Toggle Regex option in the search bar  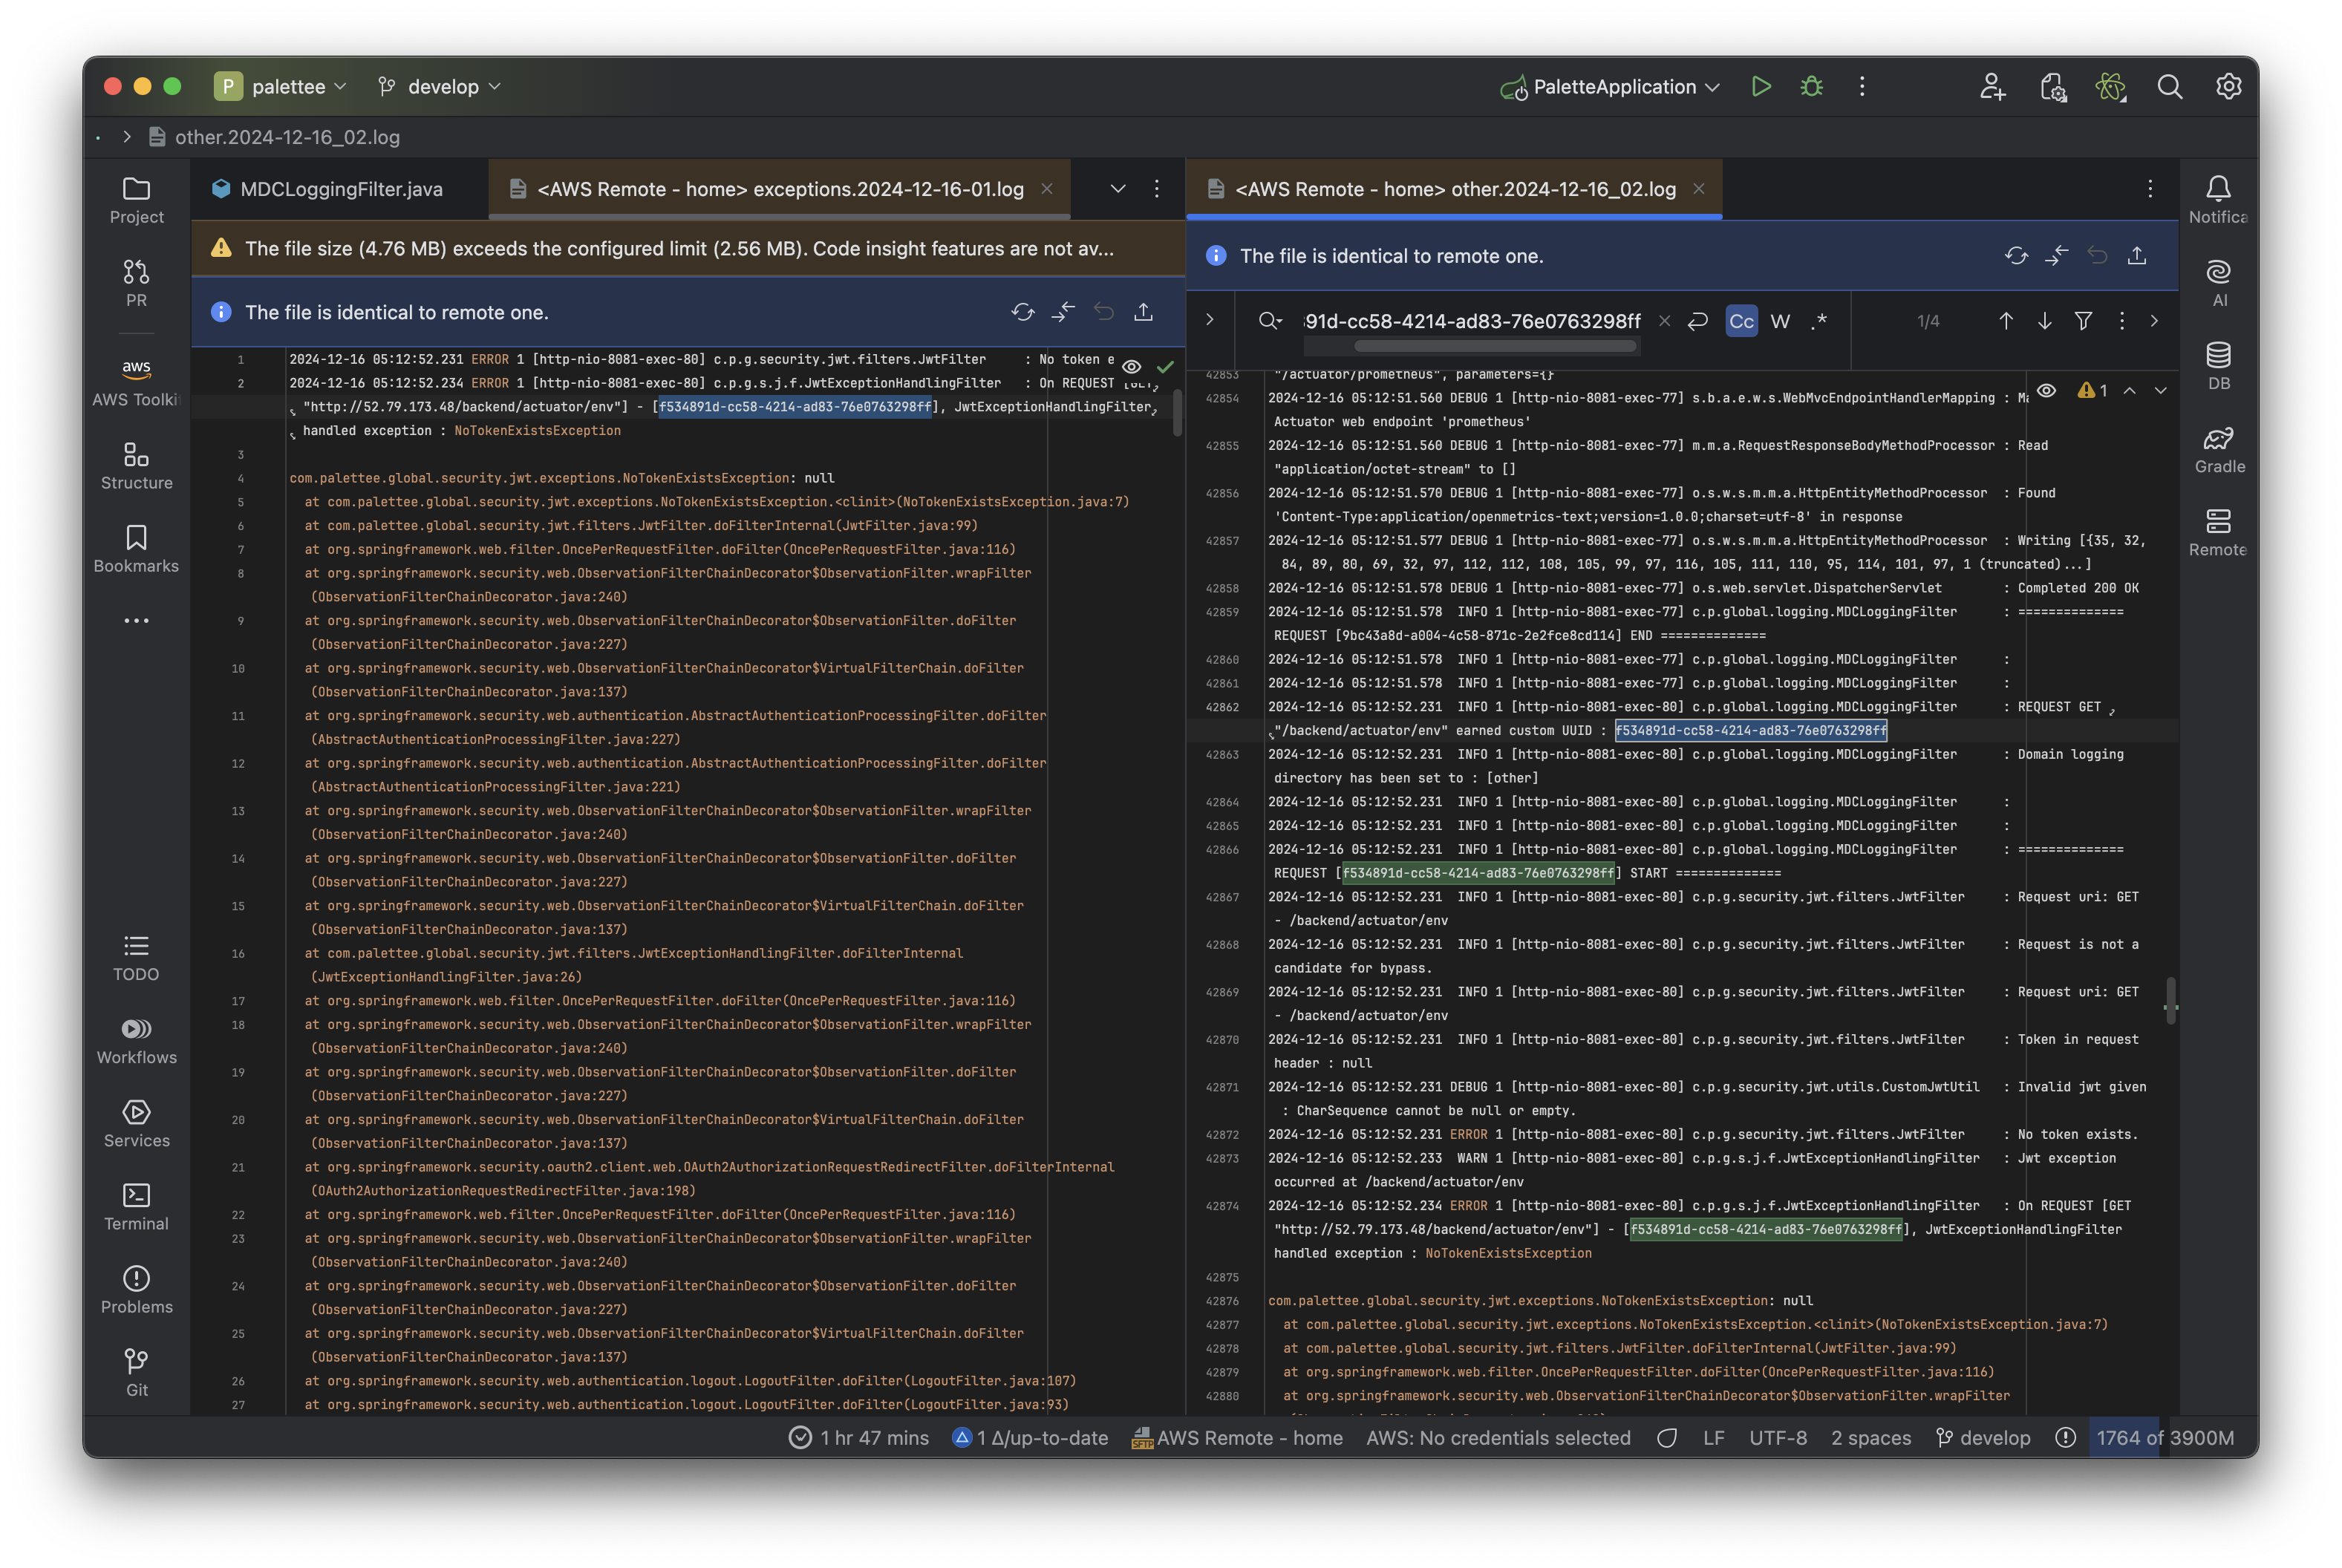(x=1819, y=321)
